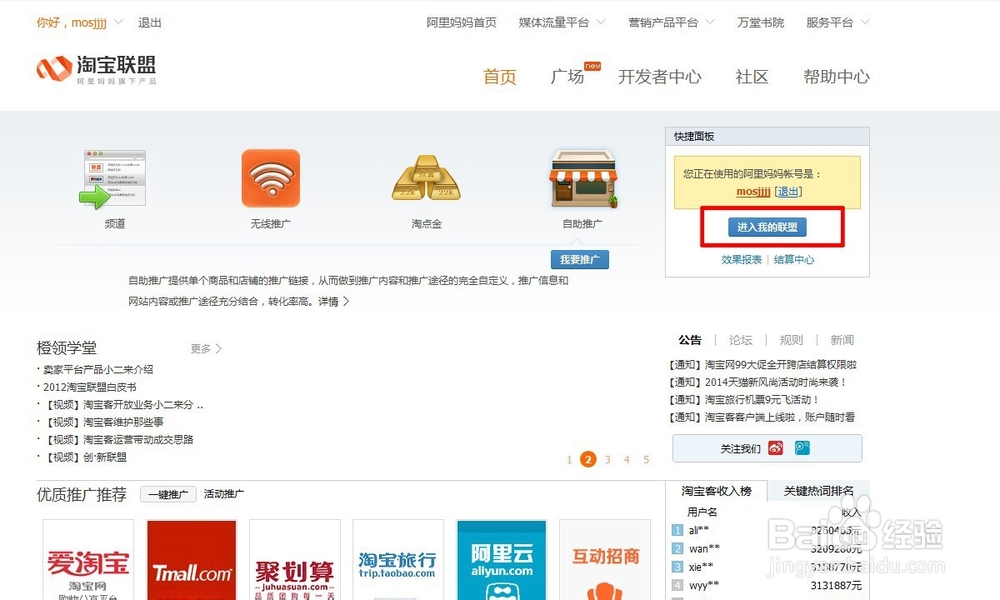Go to banner page 1
The width and height of the screenshot is (1000, 600).
[x=569, y=459]
